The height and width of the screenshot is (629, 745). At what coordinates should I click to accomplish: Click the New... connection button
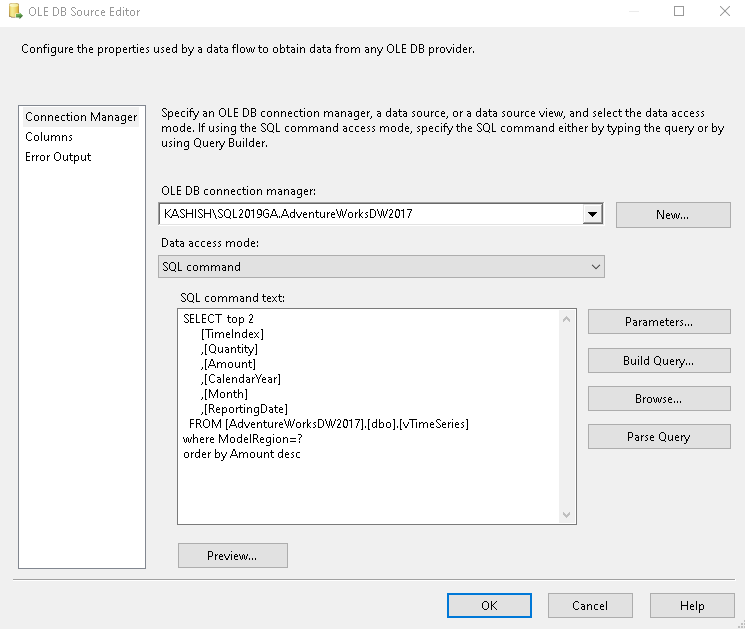point(673,215)
